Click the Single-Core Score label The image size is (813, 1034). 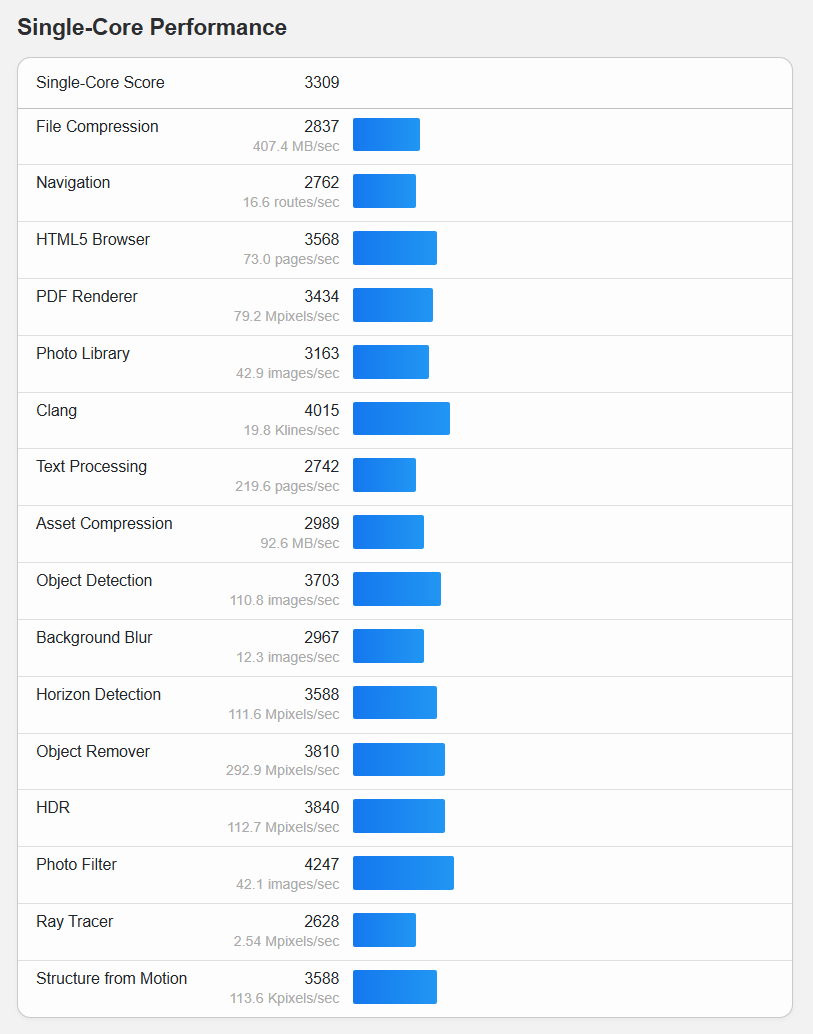coord(100,83)
